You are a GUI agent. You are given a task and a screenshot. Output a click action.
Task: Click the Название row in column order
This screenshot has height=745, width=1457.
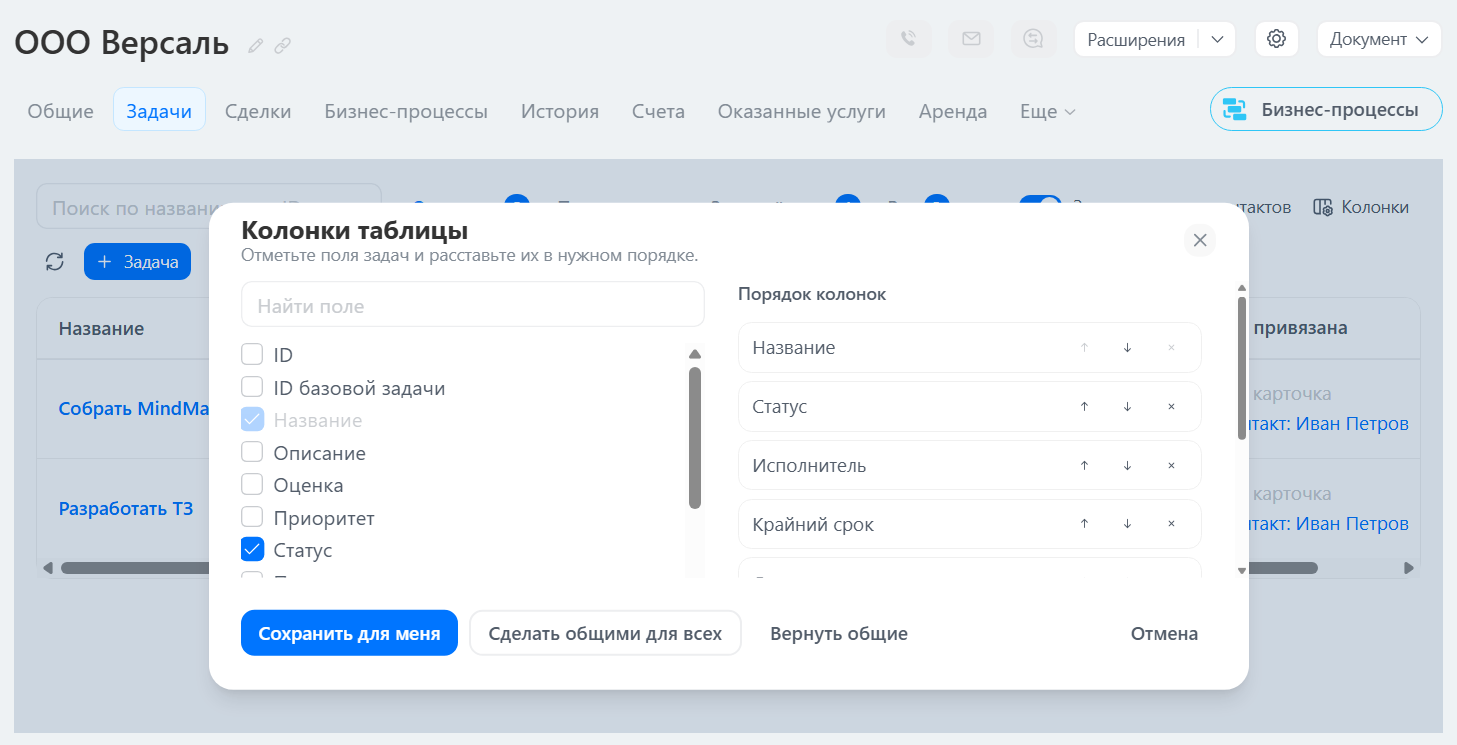click(970, 348)
